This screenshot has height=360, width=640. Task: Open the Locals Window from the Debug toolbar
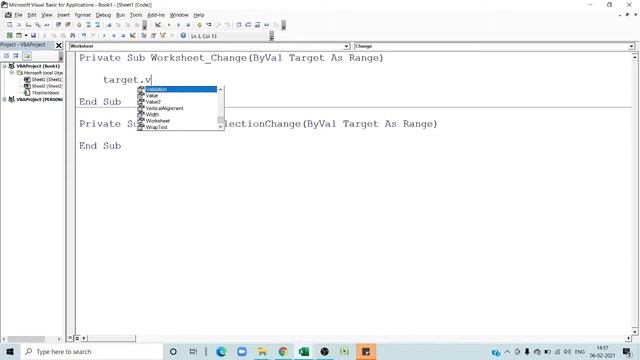click(x=239, y=25)
